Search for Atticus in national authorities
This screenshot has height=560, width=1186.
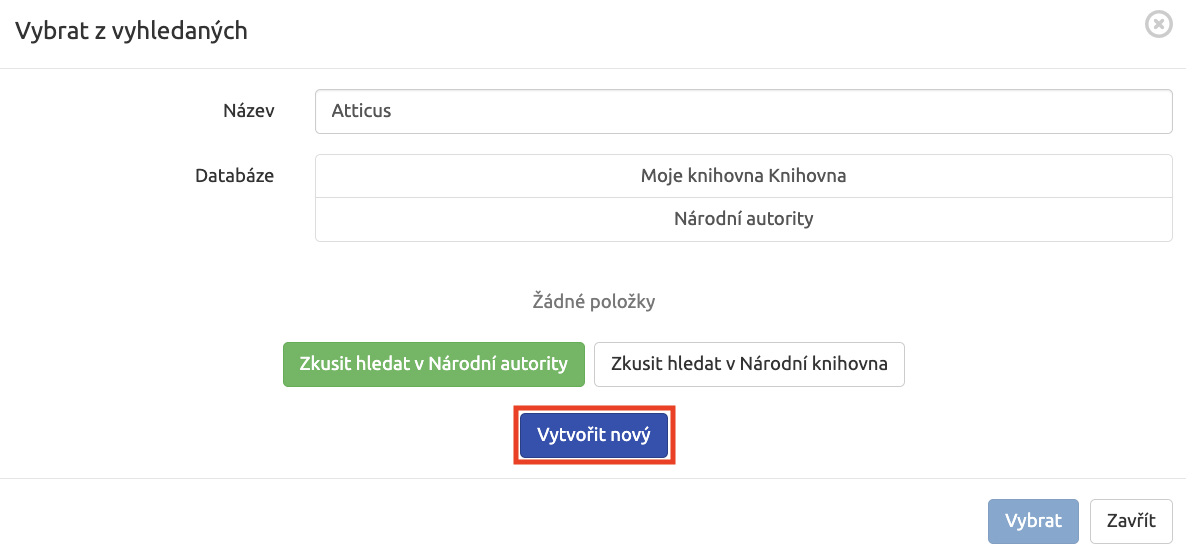(x=433, y=364)
